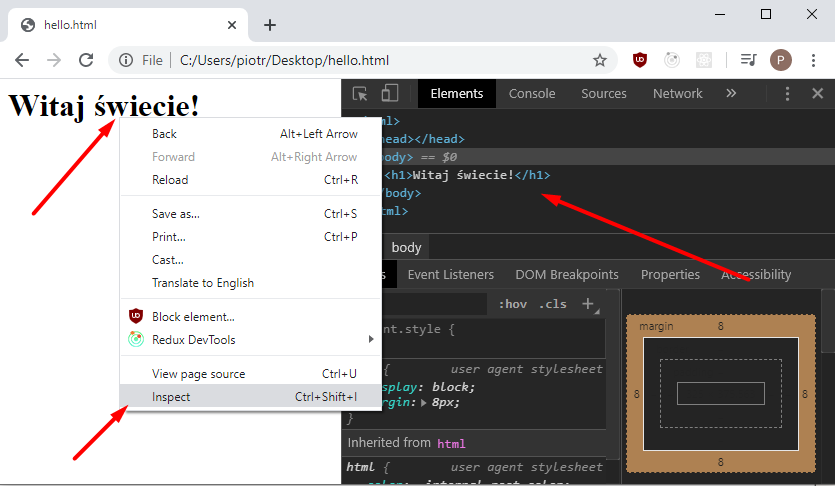Image resolution: width=835 pixels, height=486 pixels.
Task: Open the uBlock Origin extension icon
Action: pos(640,60)
